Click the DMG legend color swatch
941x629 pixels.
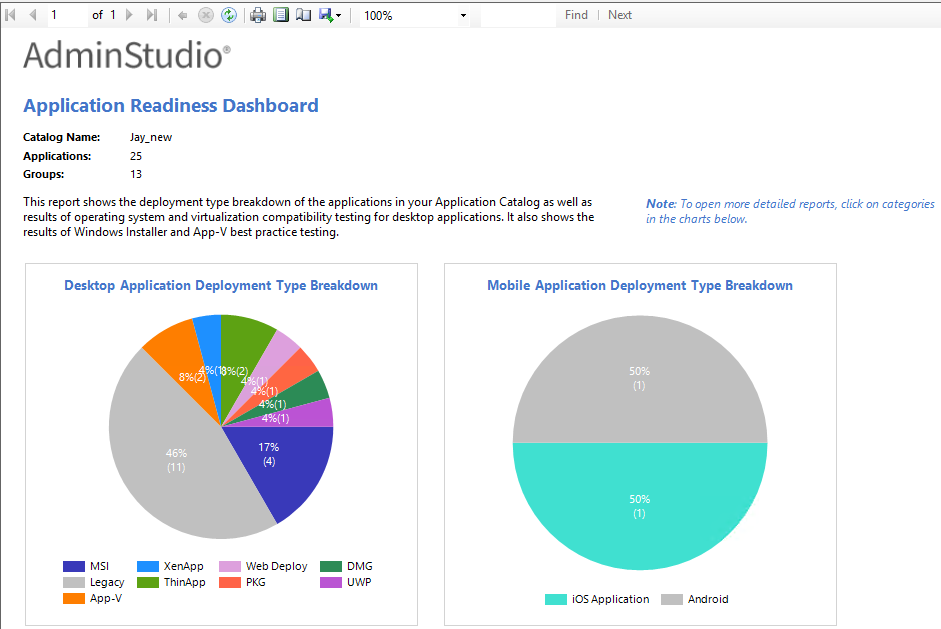pyautogui.click(x=331, y=566)
